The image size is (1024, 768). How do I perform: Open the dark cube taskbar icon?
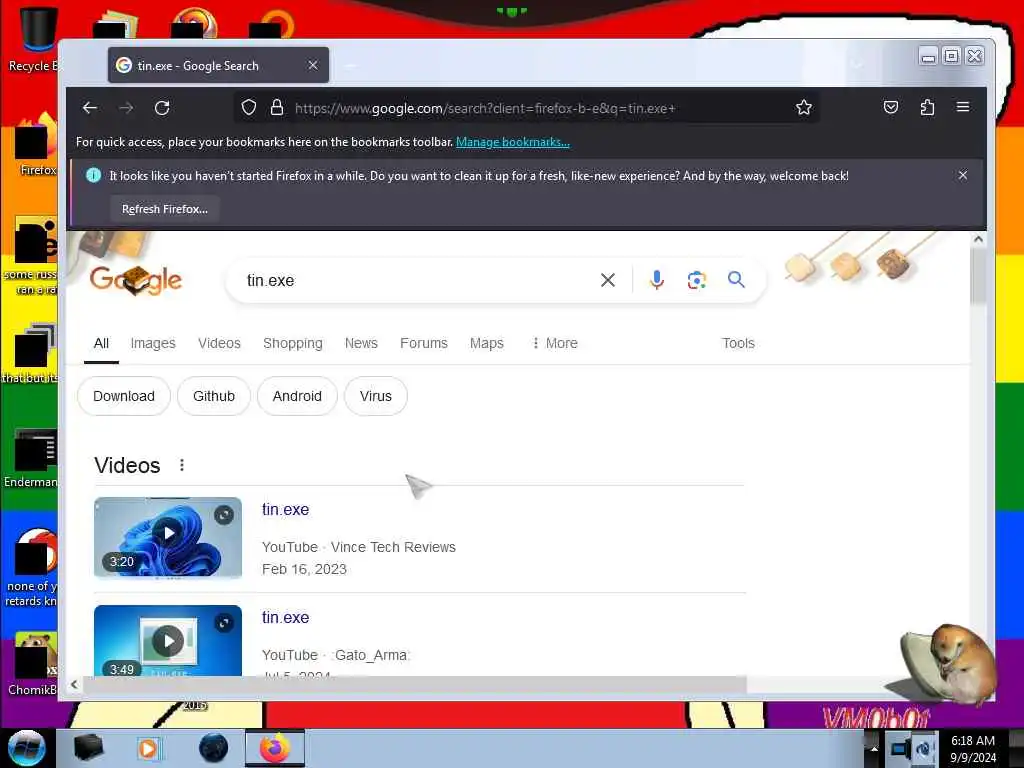88,748
